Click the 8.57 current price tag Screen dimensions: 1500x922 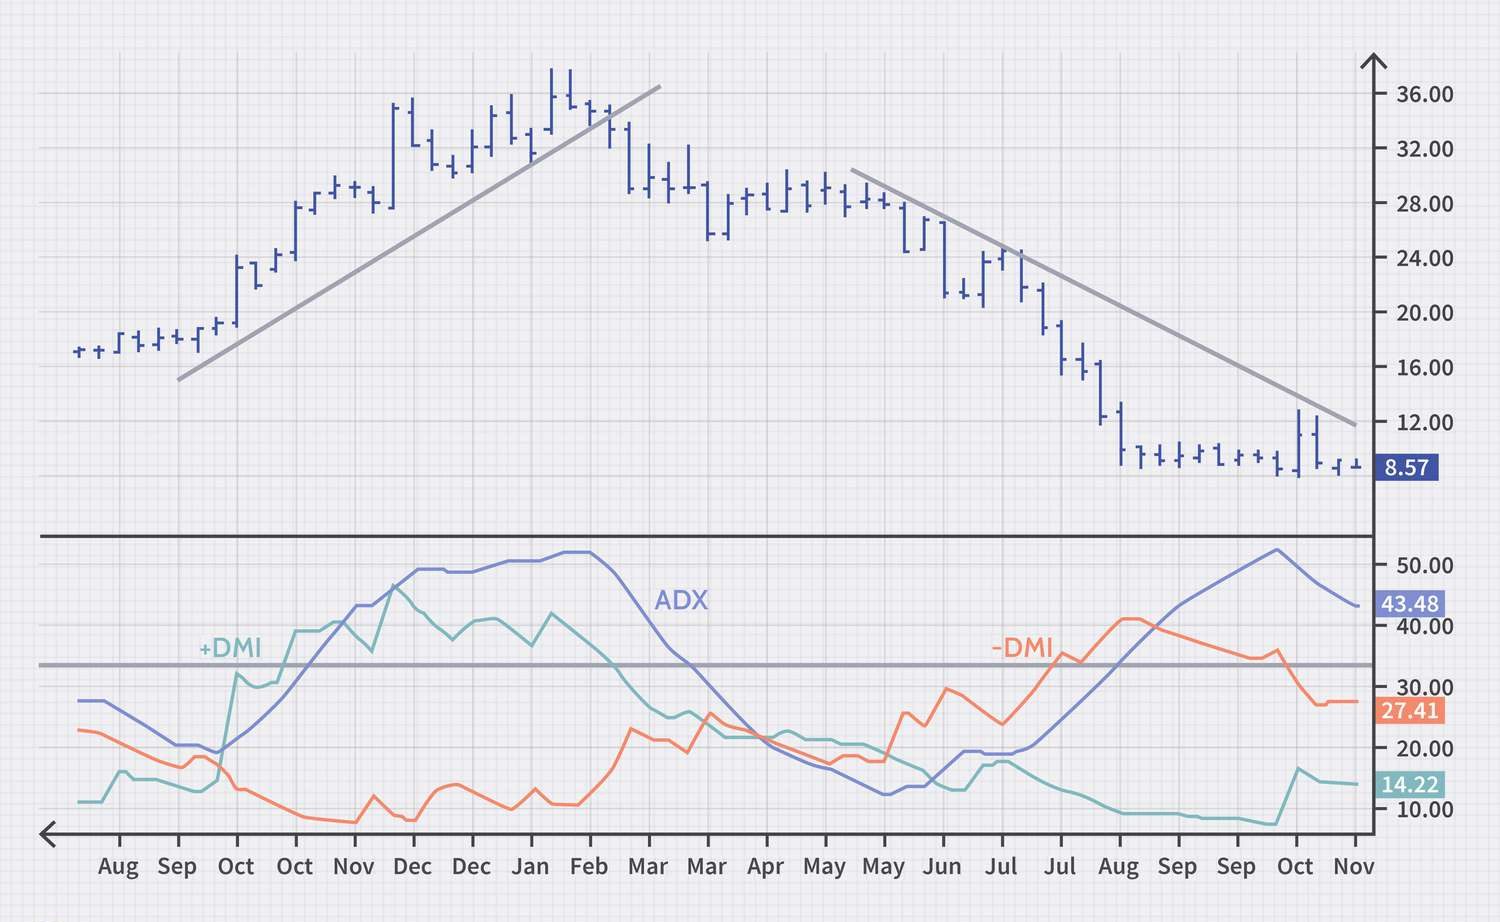tap(1407, 467)
